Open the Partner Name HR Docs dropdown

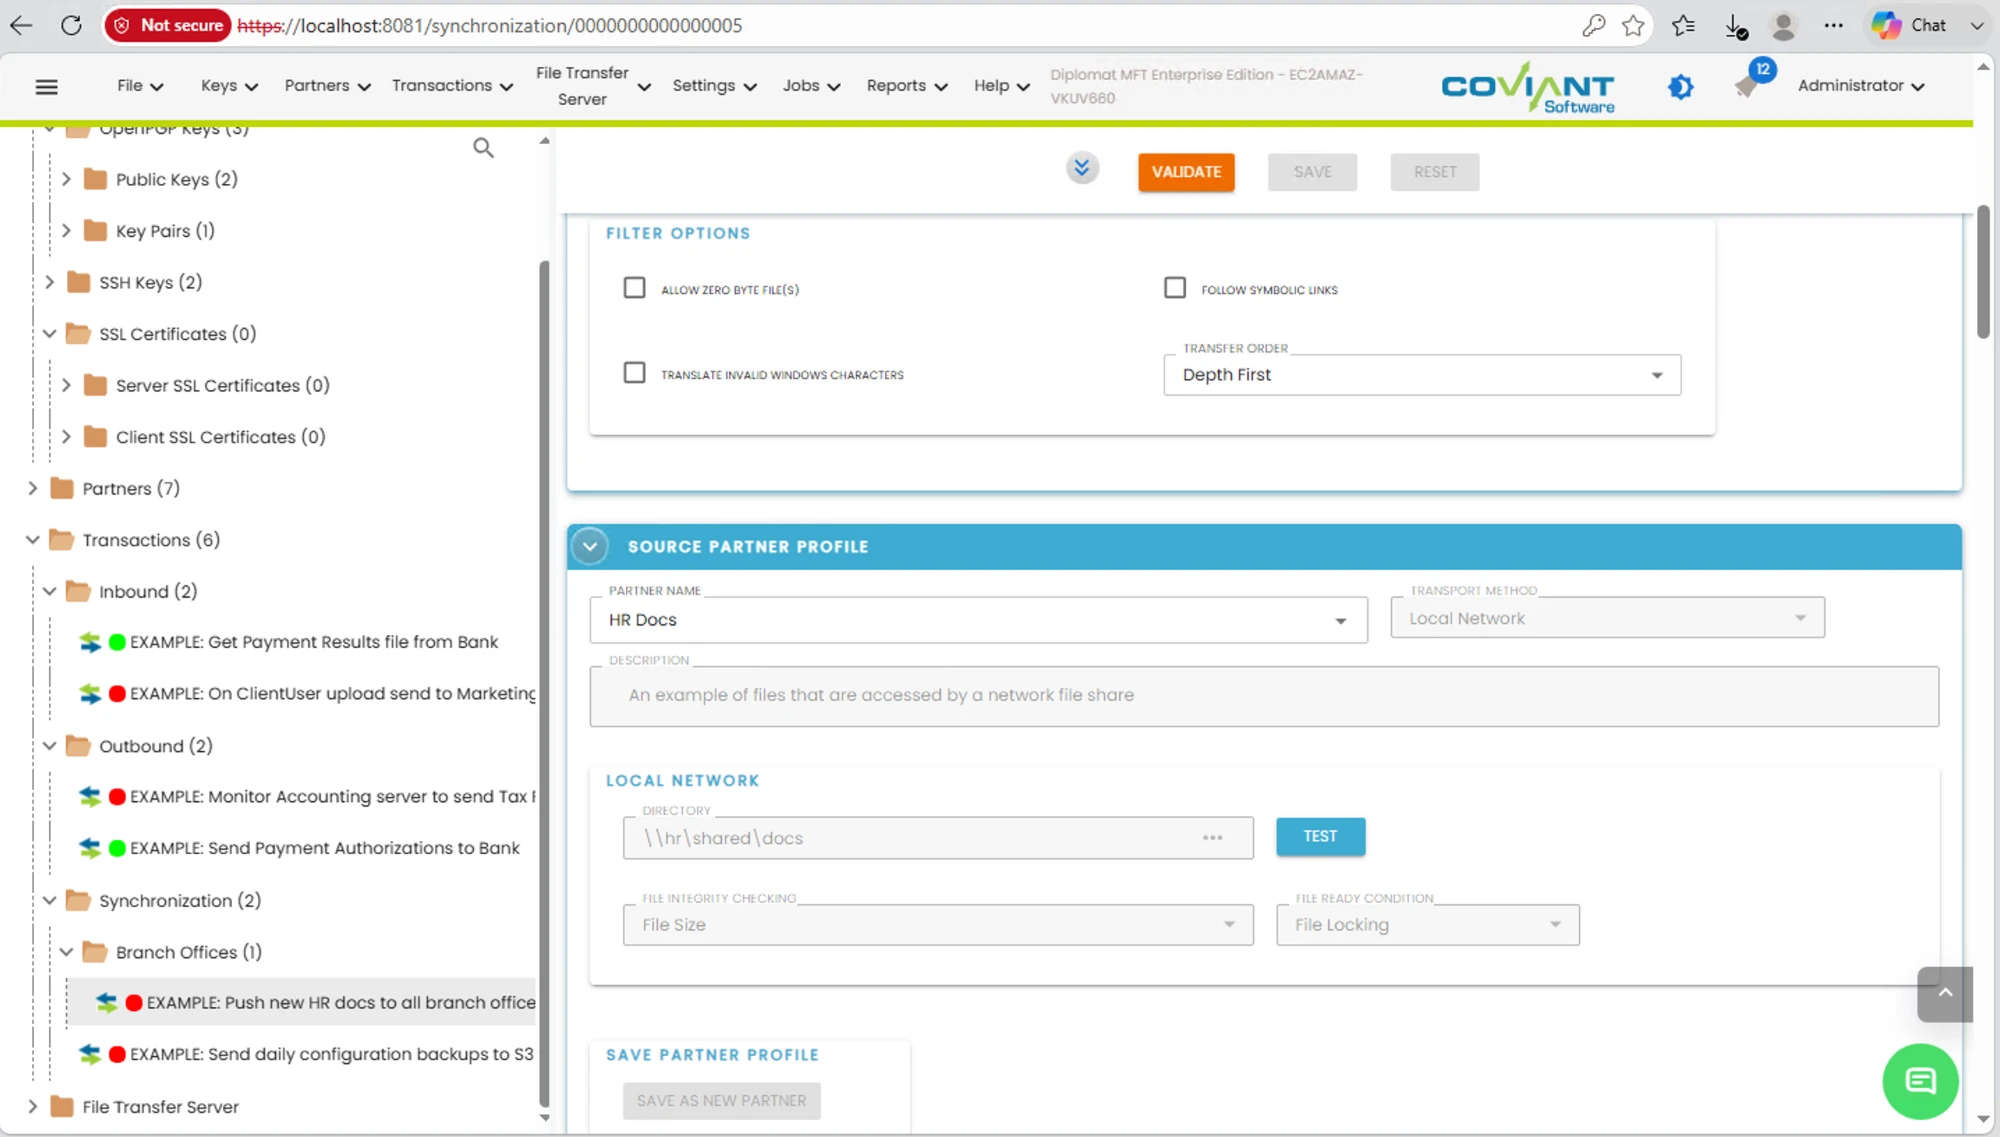(x=978, y=620)
